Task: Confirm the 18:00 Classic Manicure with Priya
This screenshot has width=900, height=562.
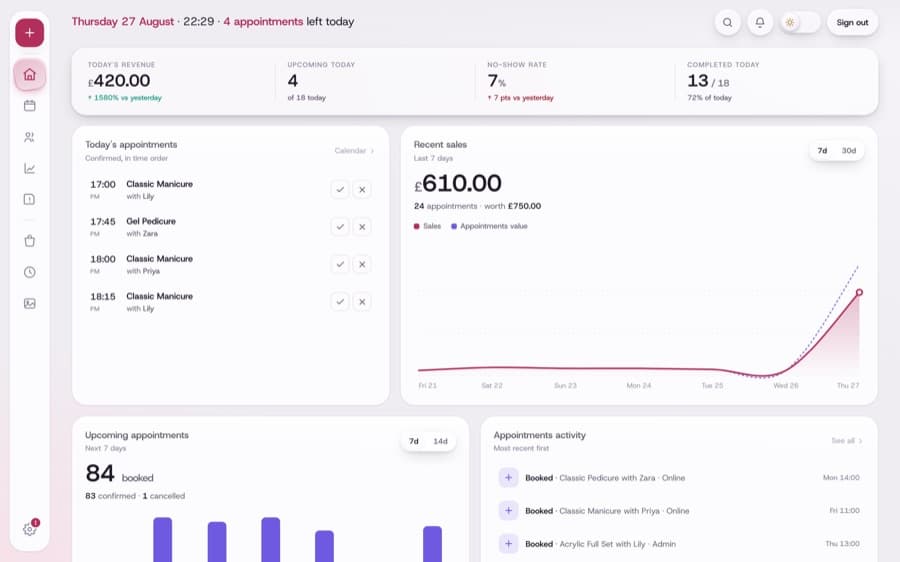Action: click(340, 265)
